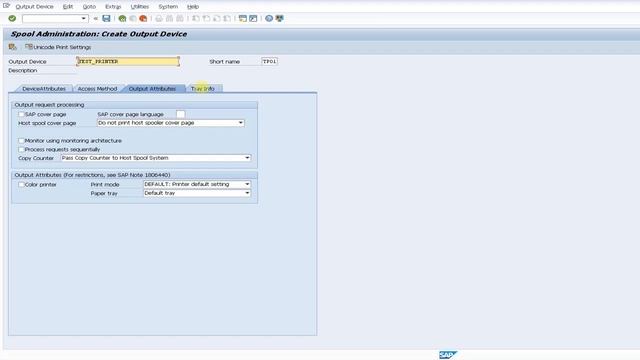
Task: Click the Last Page icon
Action: 227,18
